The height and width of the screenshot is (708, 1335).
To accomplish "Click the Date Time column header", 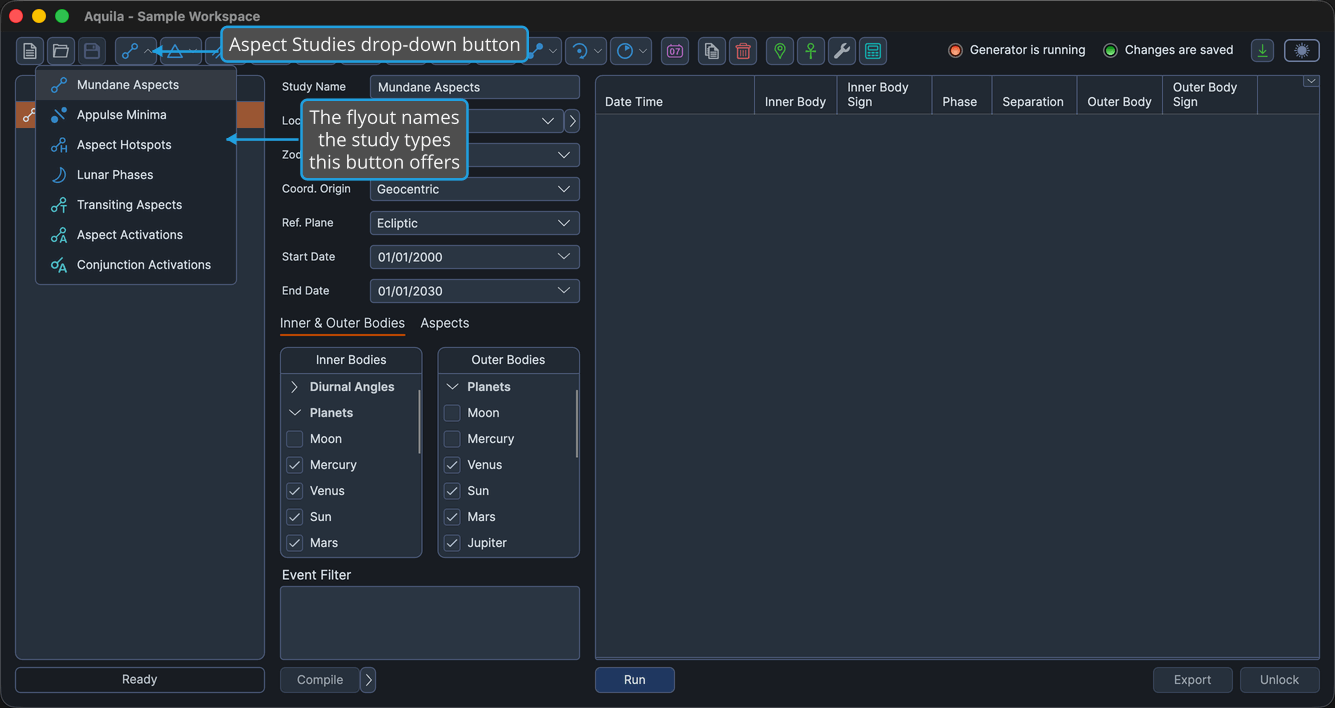I will 675,95.
